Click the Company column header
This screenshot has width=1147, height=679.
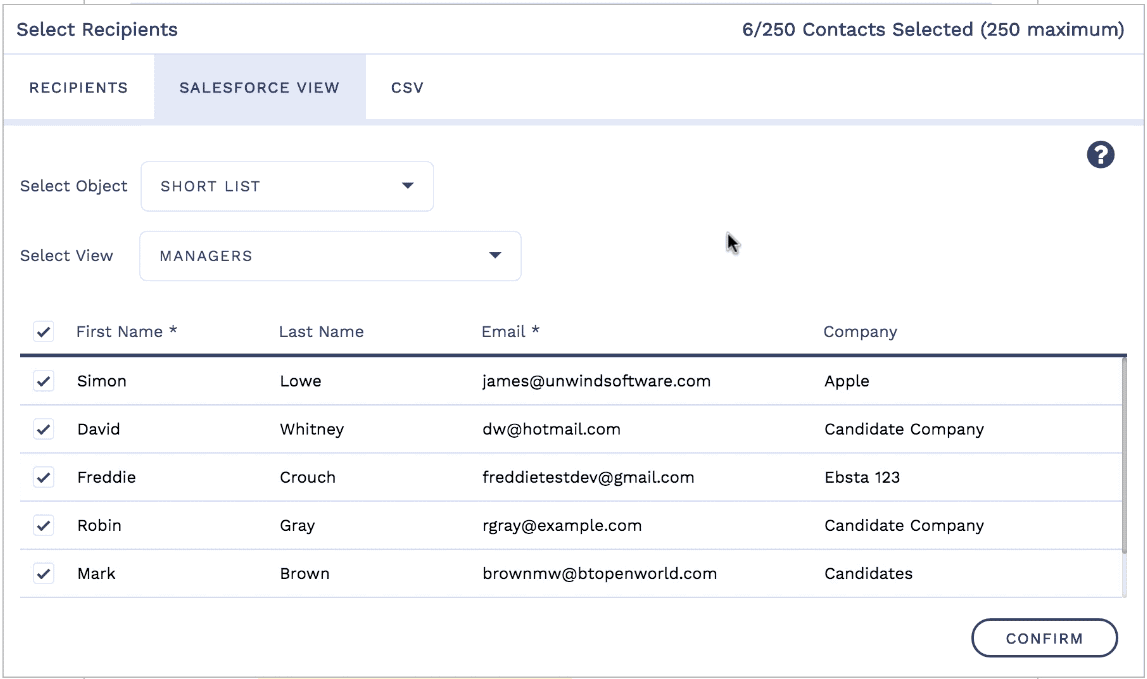click(859, 332)
